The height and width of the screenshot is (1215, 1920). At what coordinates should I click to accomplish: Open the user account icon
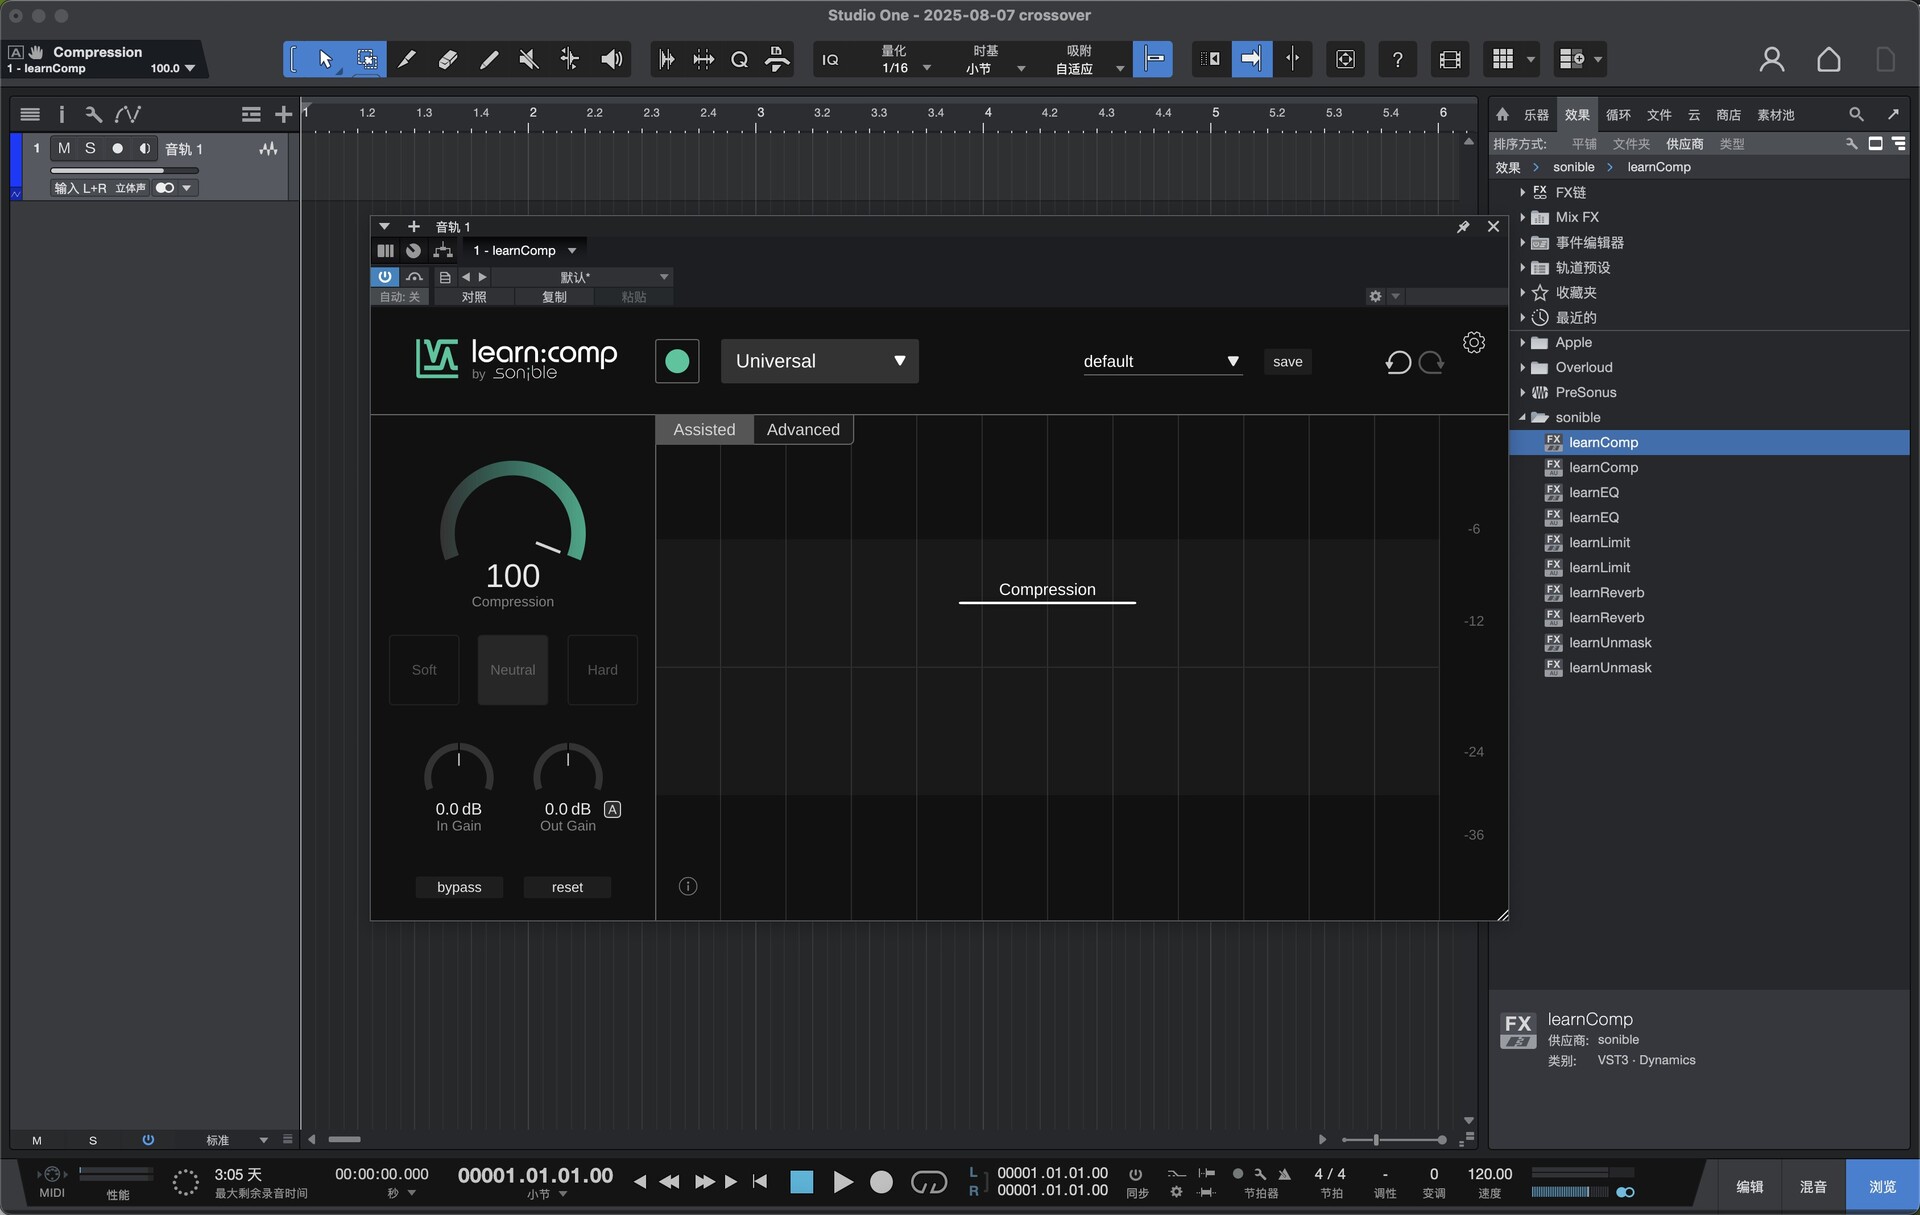pyautogui.click(x=1772, y=59)
